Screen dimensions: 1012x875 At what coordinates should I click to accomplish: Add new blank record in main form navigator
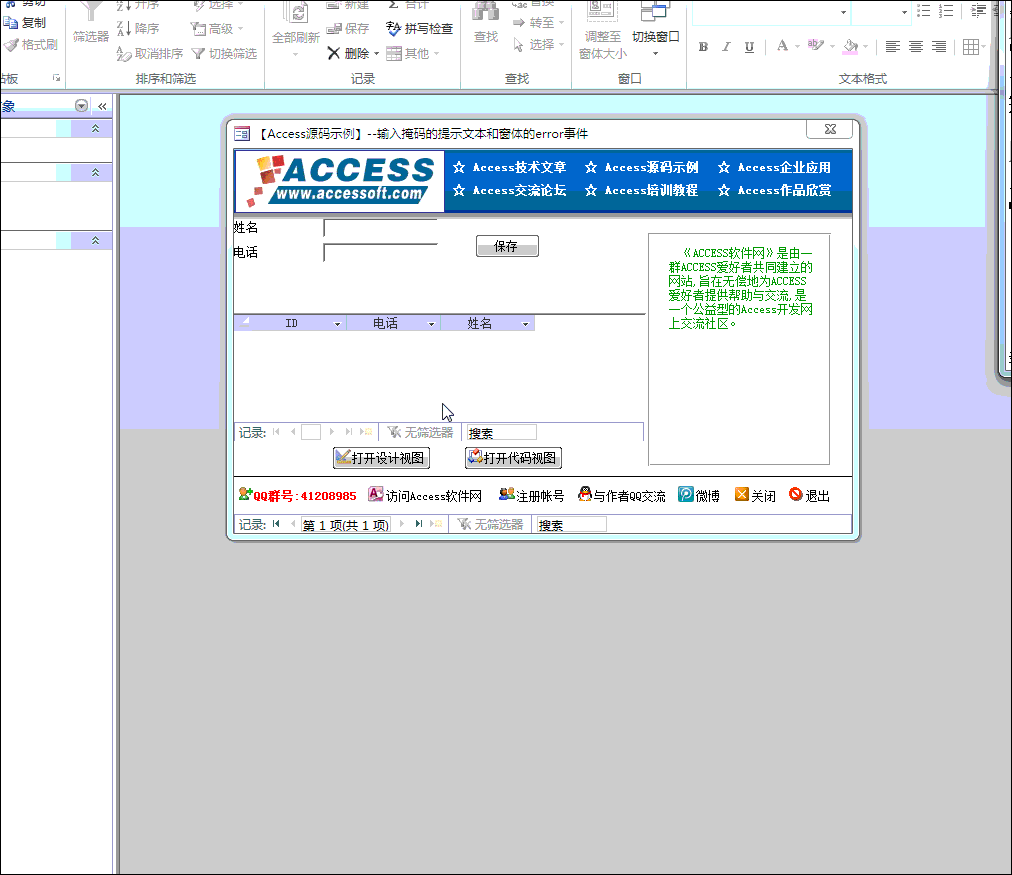(x=436, y=524)
